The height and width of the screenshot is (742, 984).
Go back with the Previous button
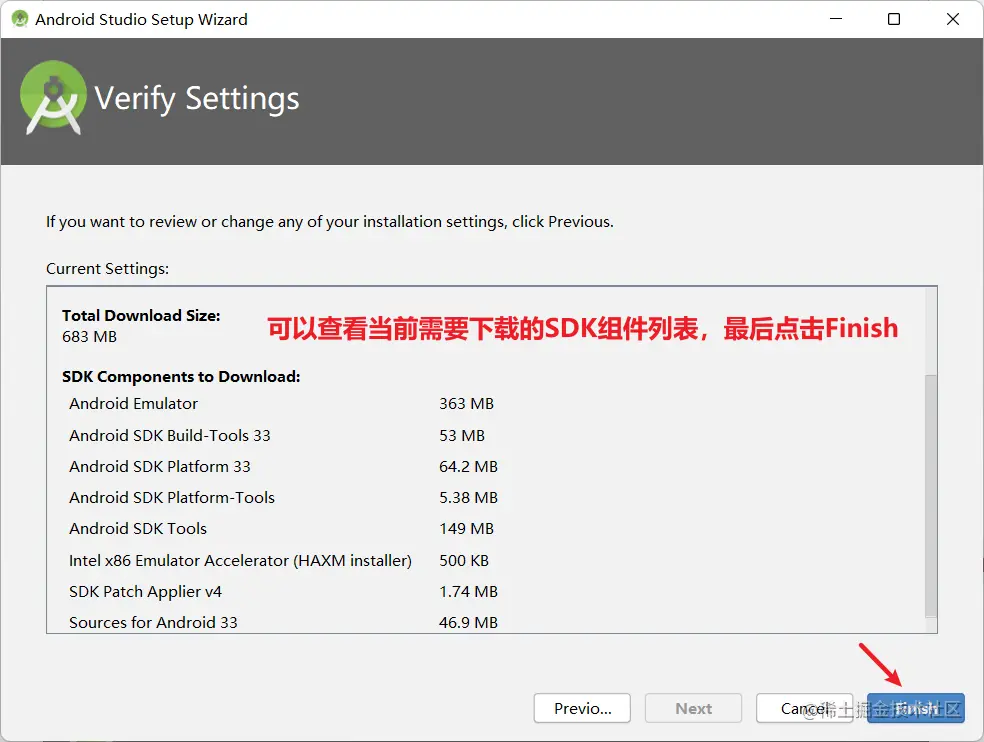coord(582,708)
